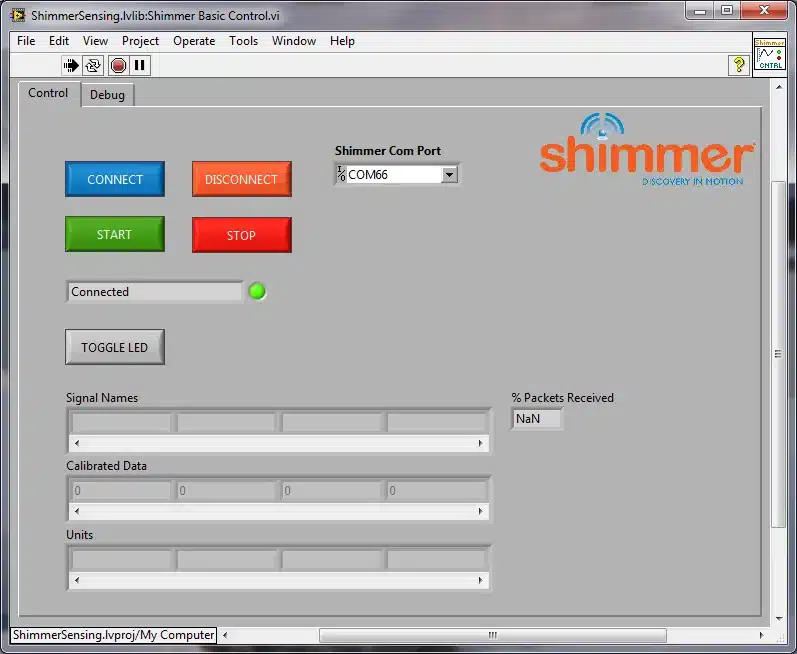Click the green START button

(115, 234)
